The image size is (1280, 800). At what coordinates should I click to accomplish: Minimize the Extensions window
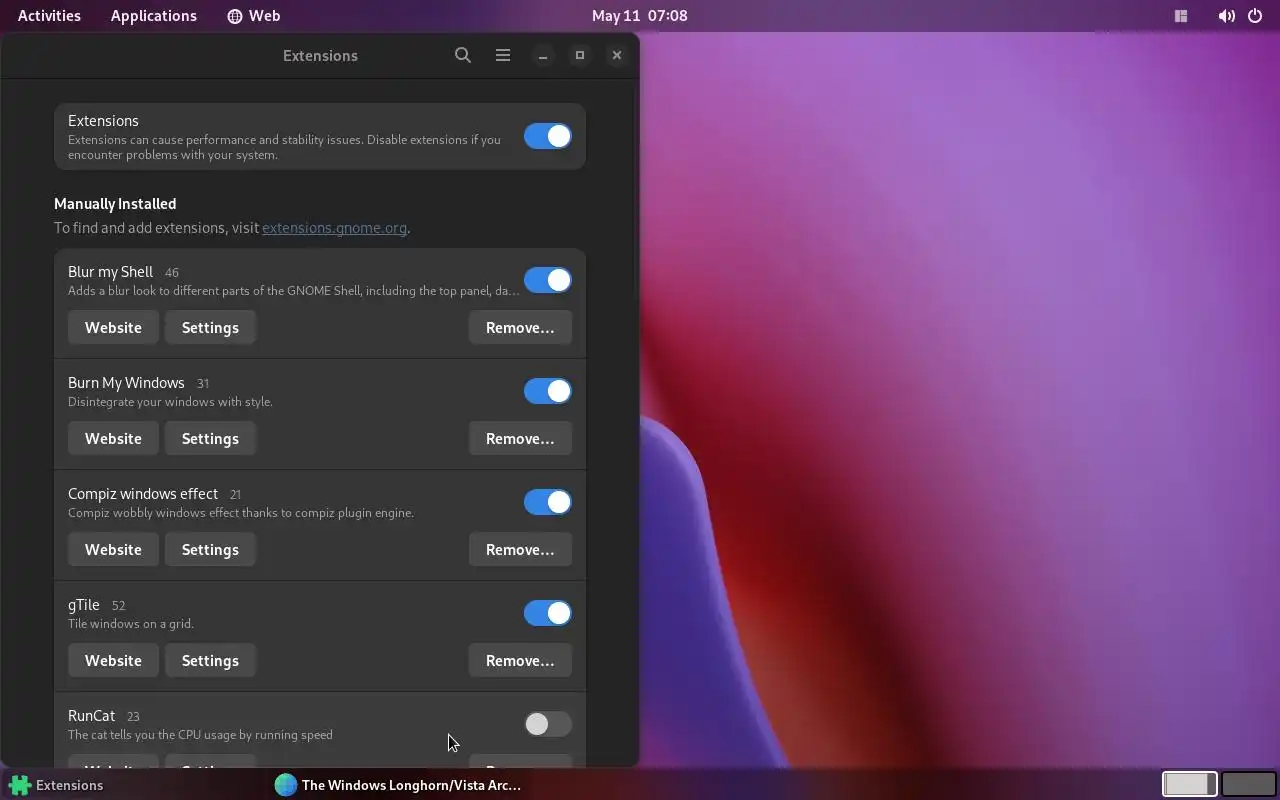pos(543,55)
